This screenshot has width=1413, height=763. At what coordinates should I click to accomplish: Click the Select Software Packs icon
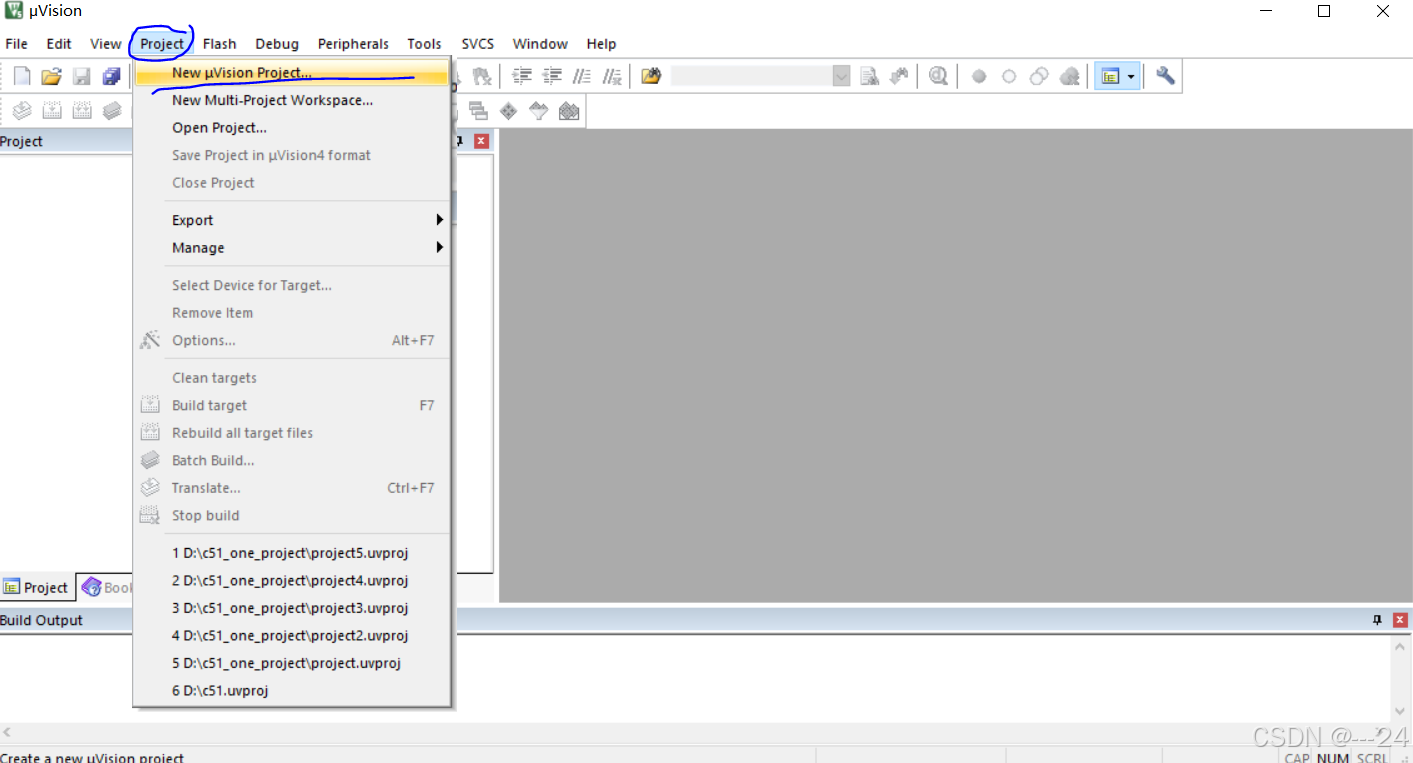coord(539,111)
